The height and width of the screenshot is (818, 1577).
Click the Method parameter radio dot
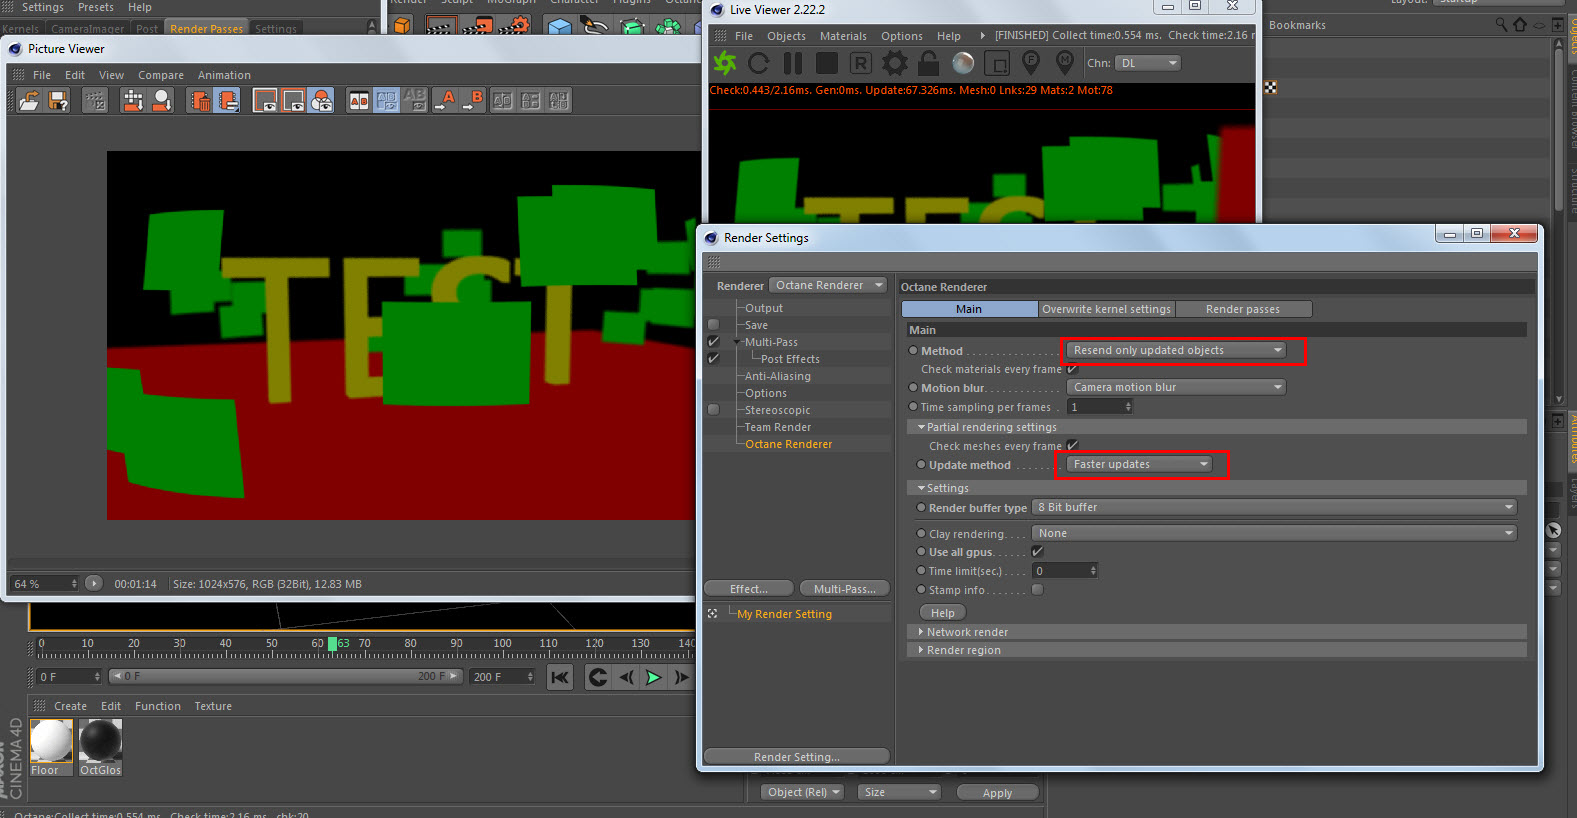pos(913,351)
